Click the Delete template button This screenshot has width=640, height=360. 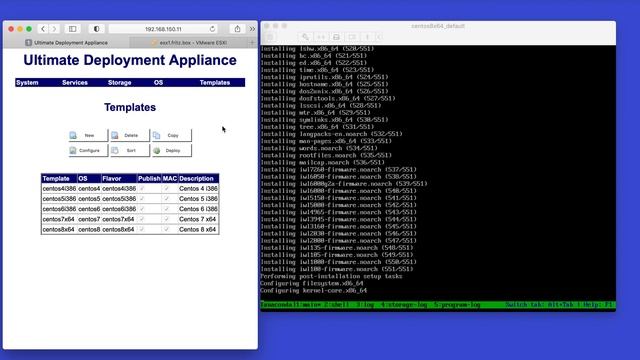point(130,135)
